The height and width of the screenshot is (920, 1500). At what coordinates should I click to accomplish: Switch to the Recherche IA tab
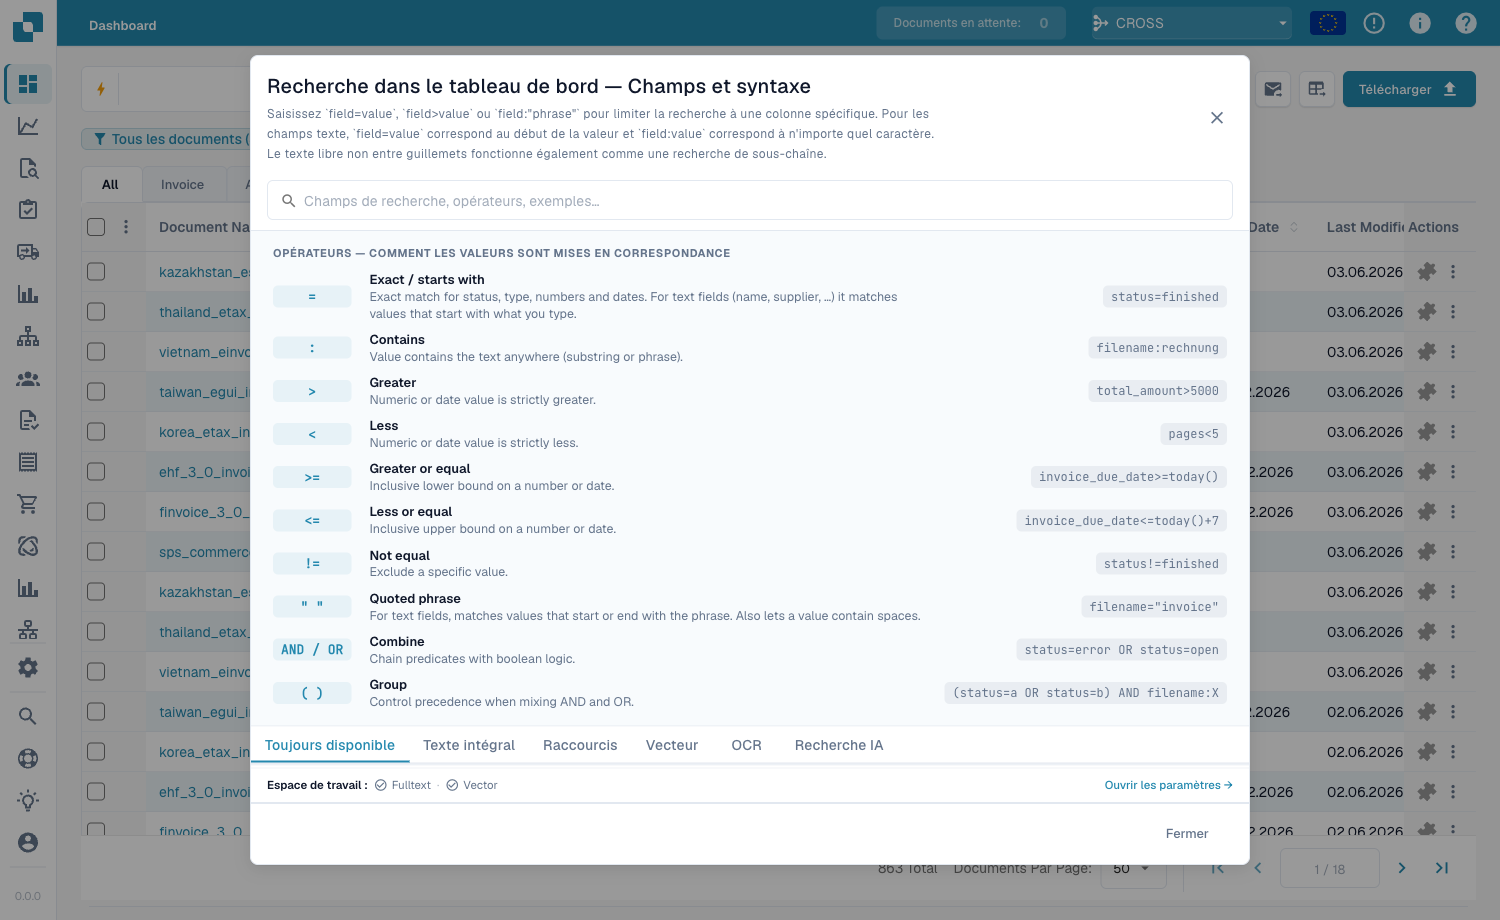(x=839, y=745)
